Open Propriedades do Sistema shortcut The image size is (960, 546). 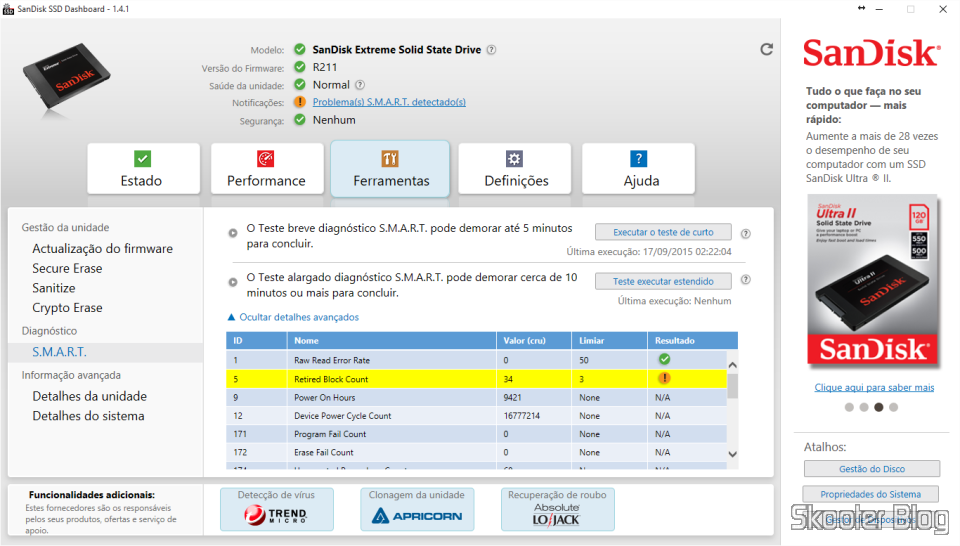click(871, 494)
